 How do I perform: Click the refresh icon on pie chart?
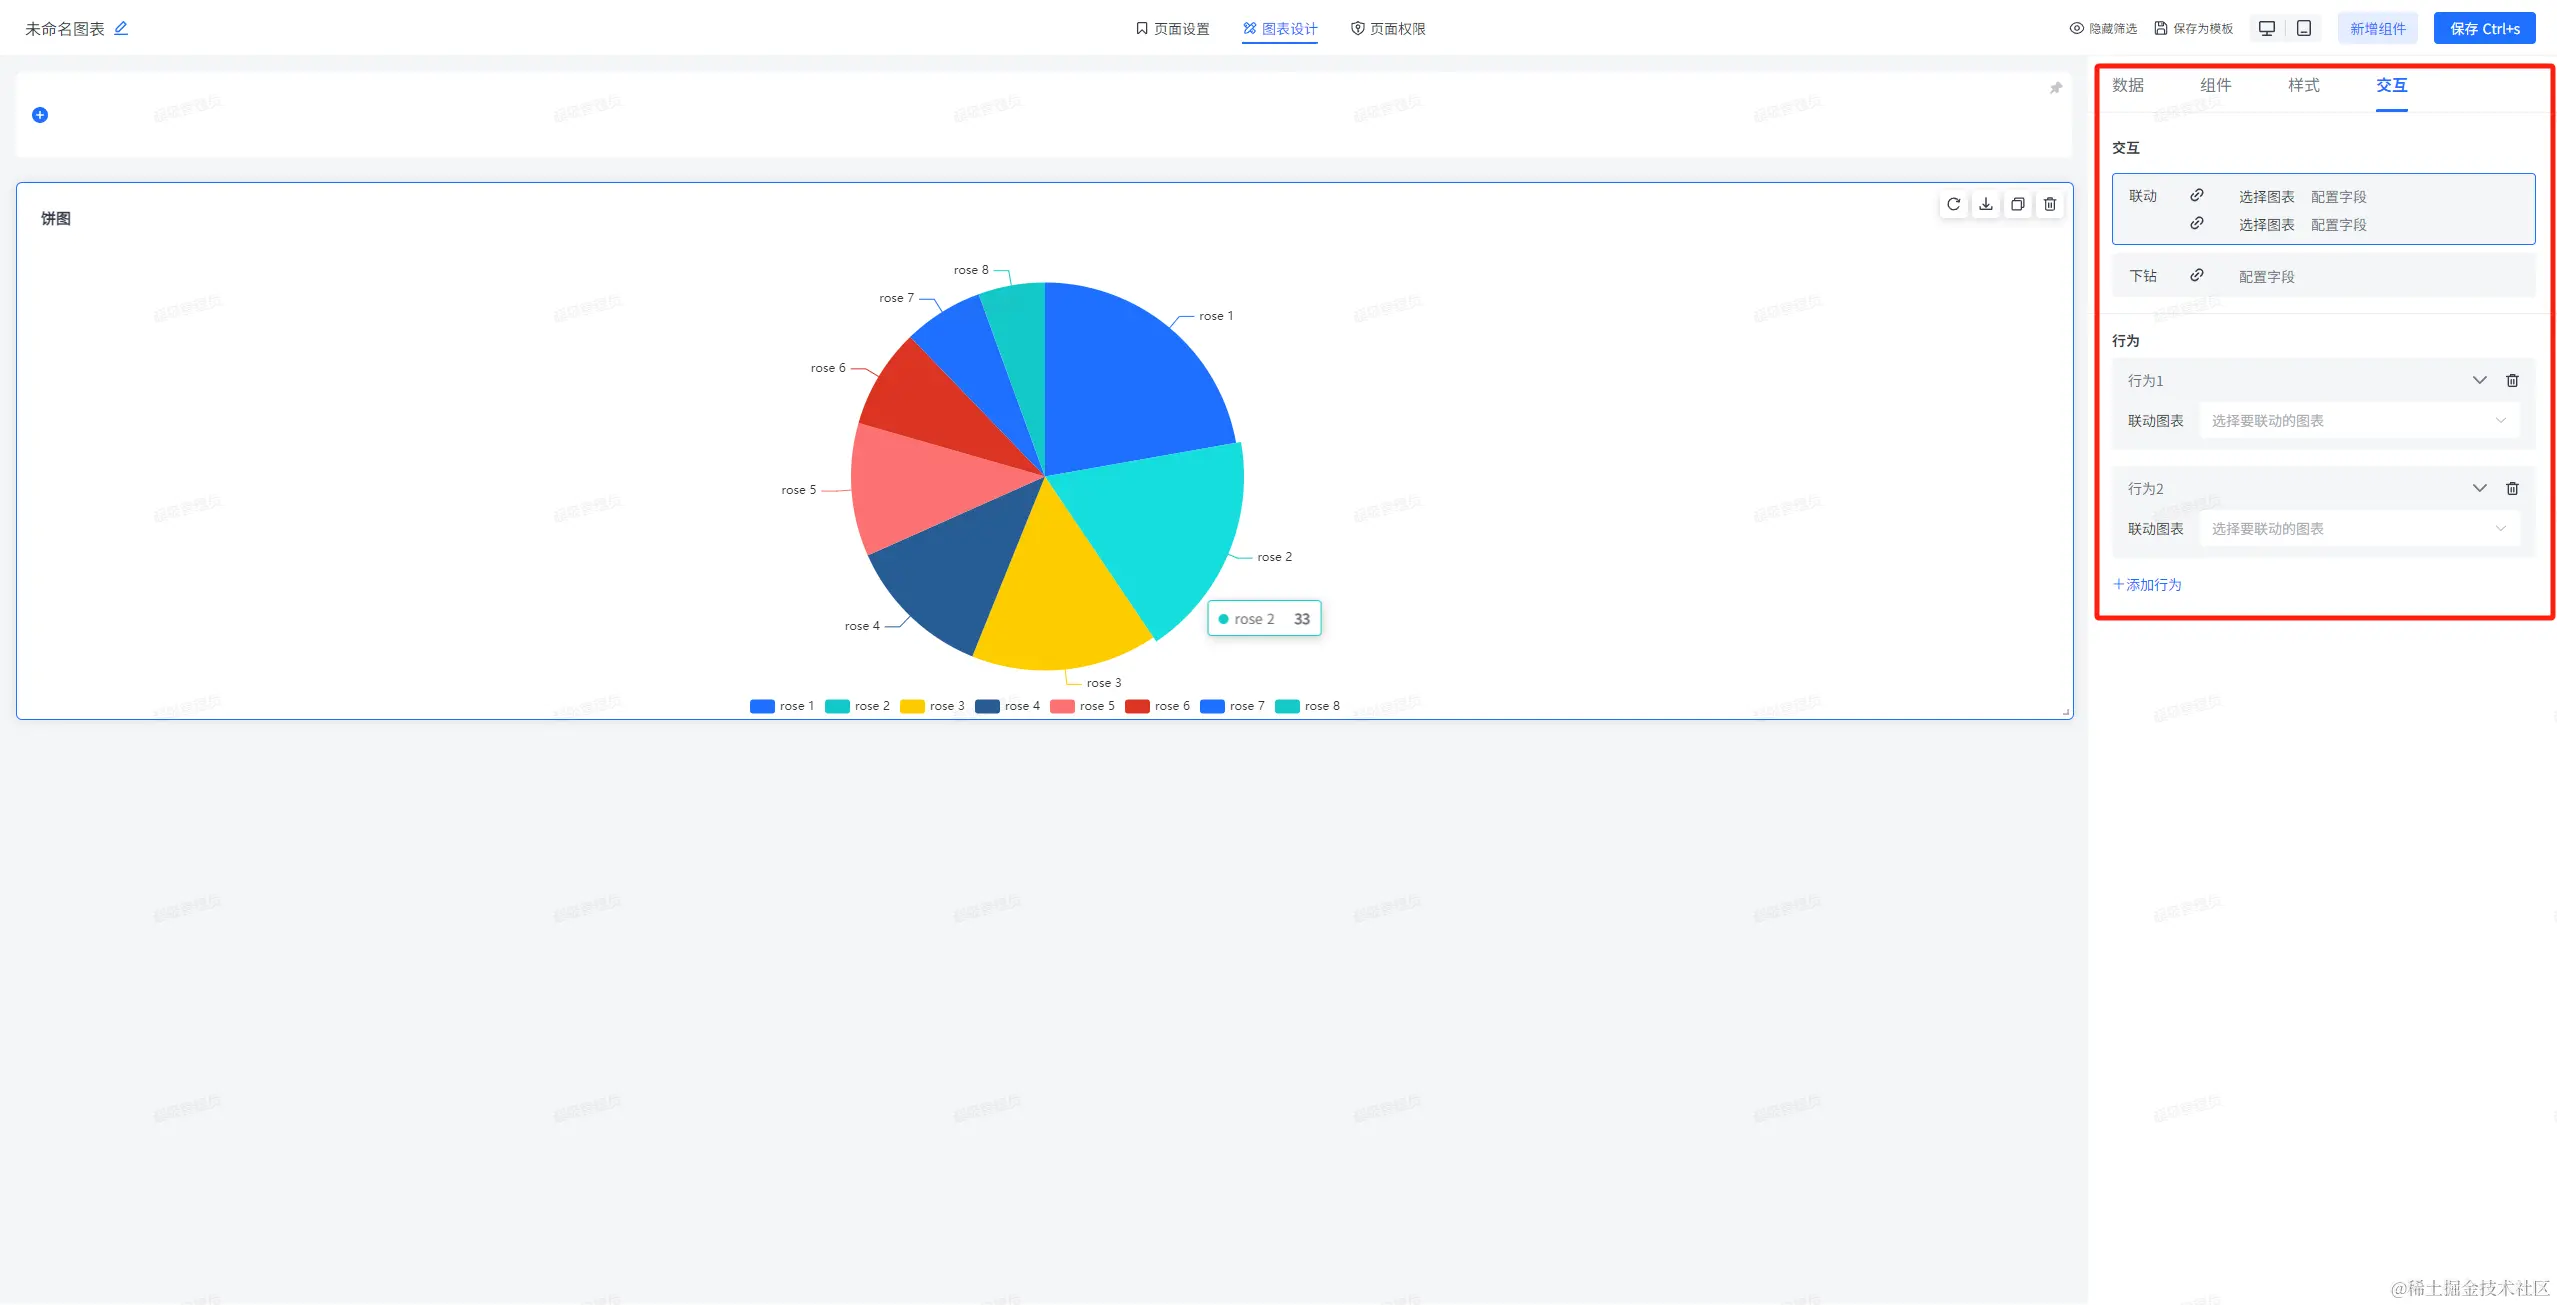click(x=1953, y=204)
